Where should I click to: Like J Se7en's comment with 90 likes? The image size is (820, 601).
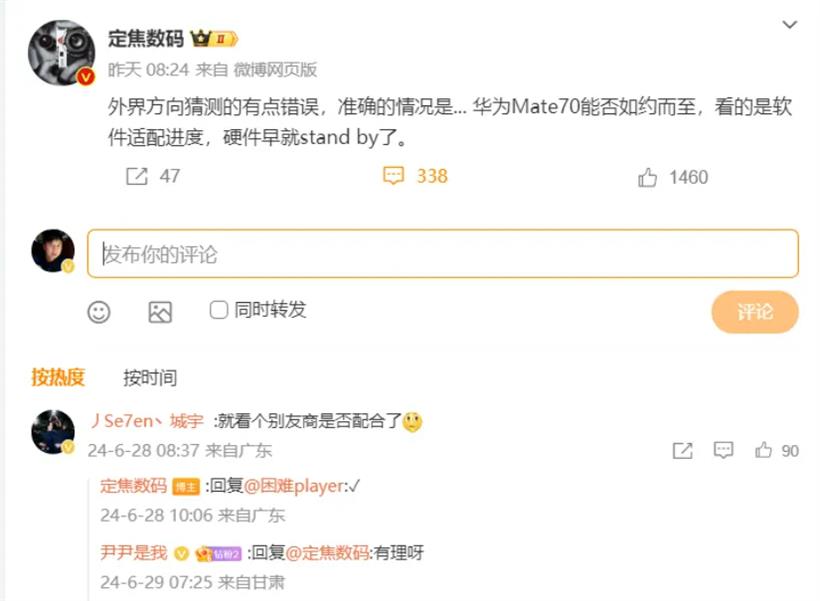pyautogui.click(x=763, y=450)
